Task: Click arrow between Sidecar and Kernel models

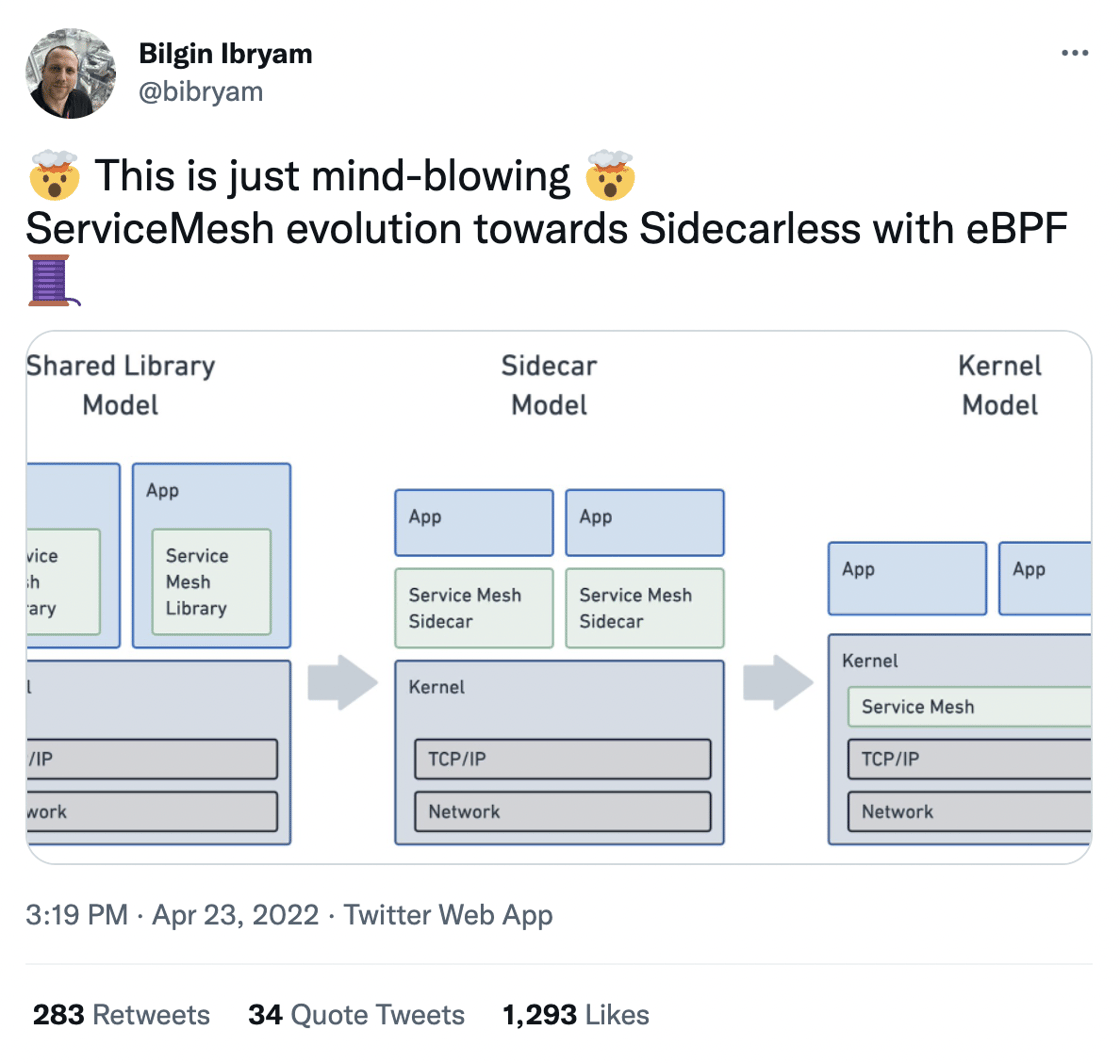Action: [777, 683]
